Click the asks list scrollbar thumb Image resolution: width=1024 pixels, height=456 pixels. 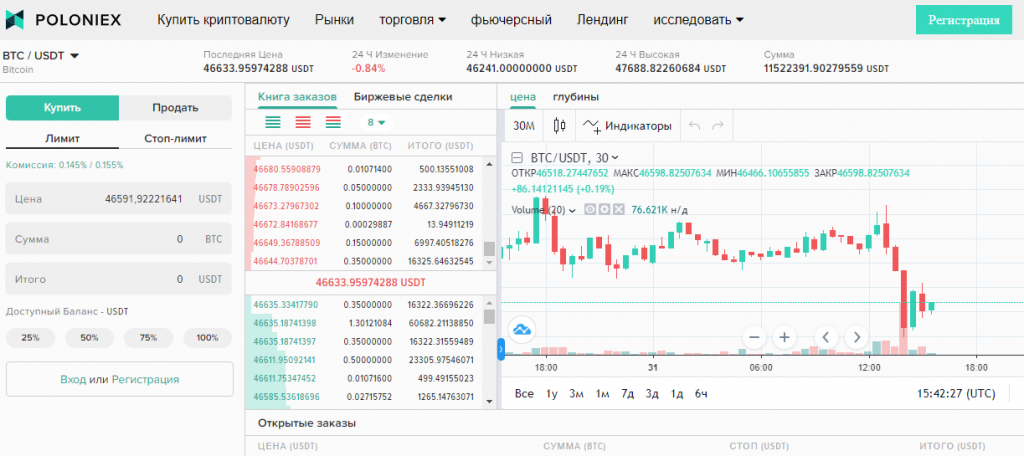[x=489, y=249]
